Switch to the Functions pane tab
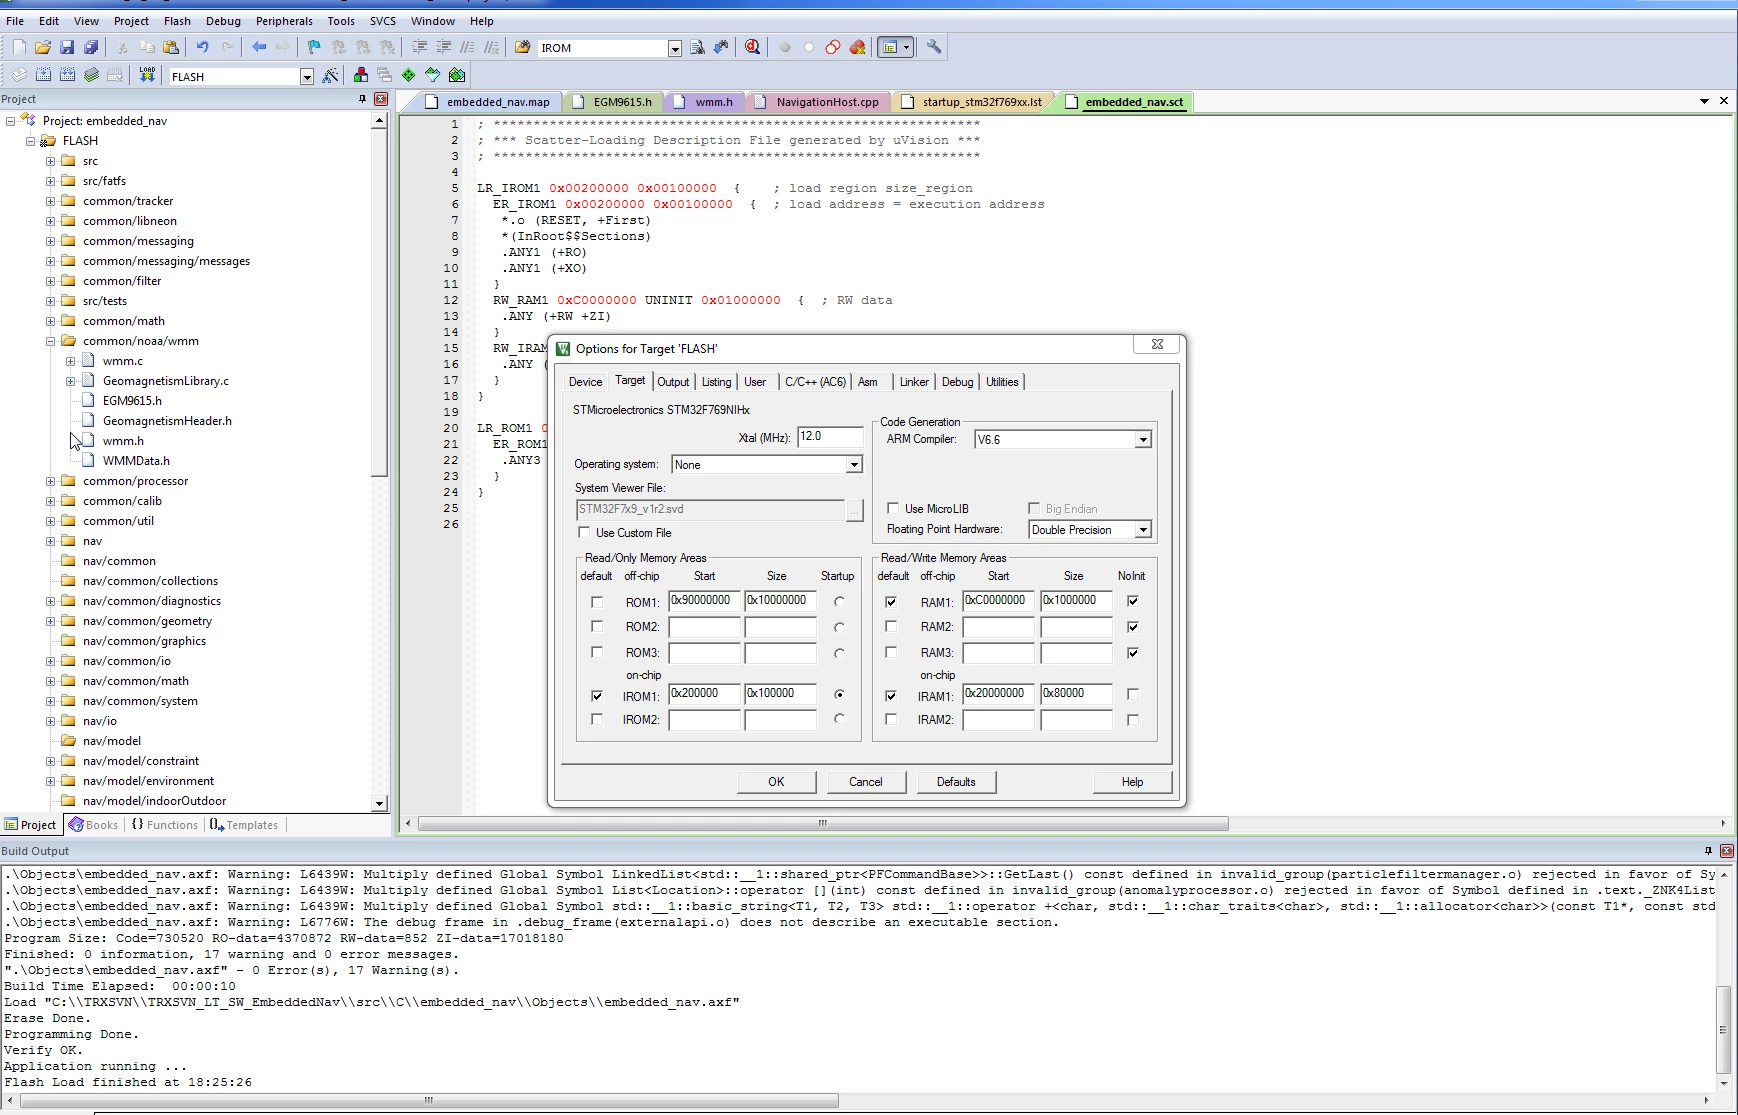 (165, 825)
